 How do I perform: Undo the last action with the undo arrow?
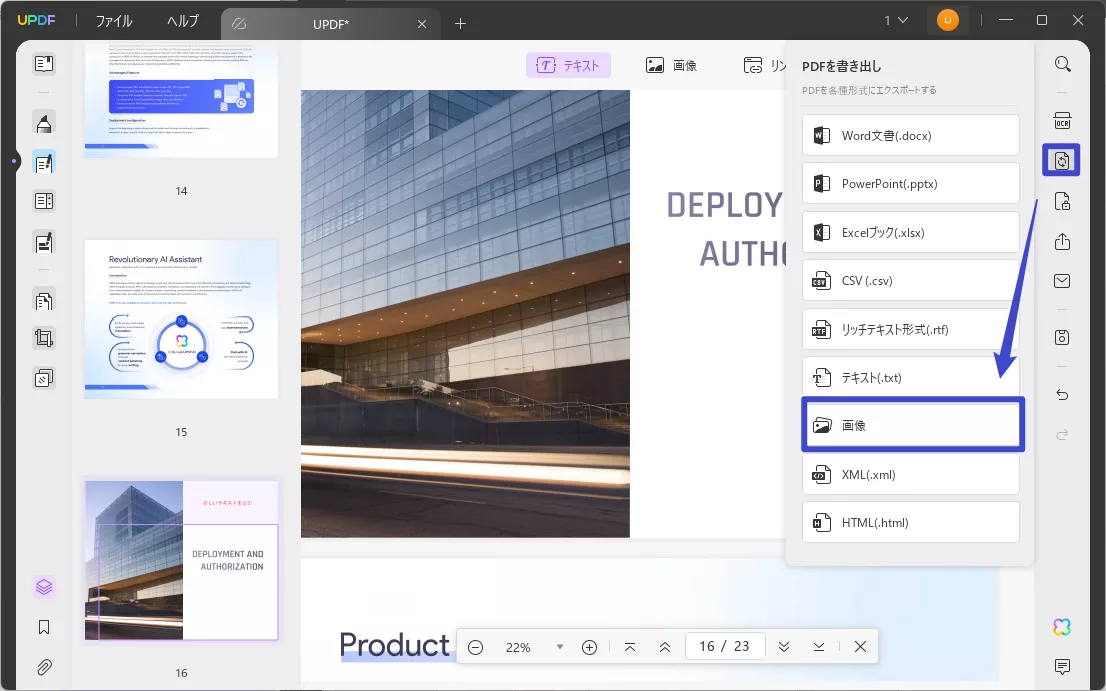click(1062, 395)
